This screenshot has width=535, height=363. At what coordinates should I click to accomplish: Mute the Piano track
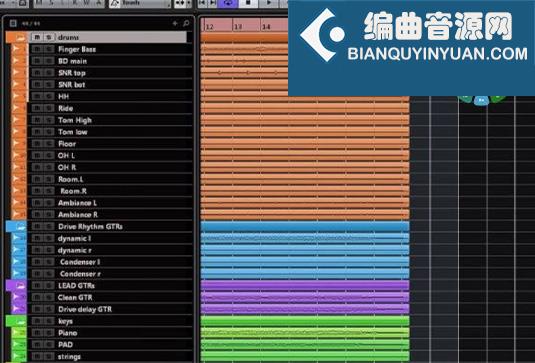tap(37, 333)
